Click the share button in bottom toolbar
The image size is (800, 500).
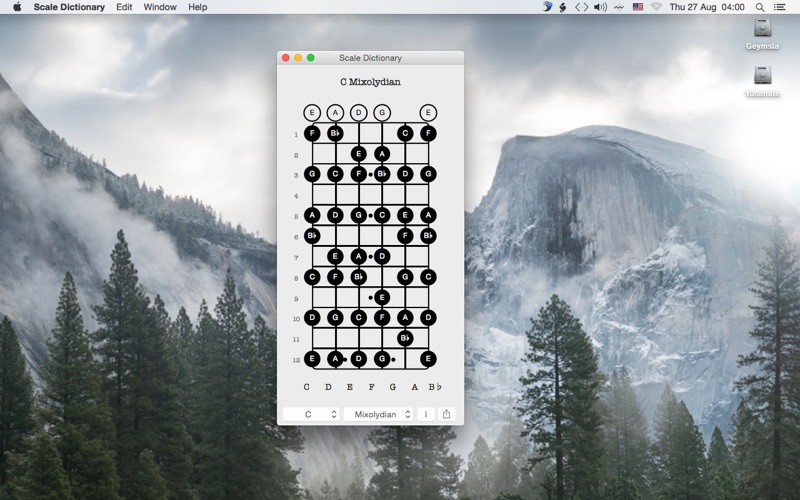(447, 414)
